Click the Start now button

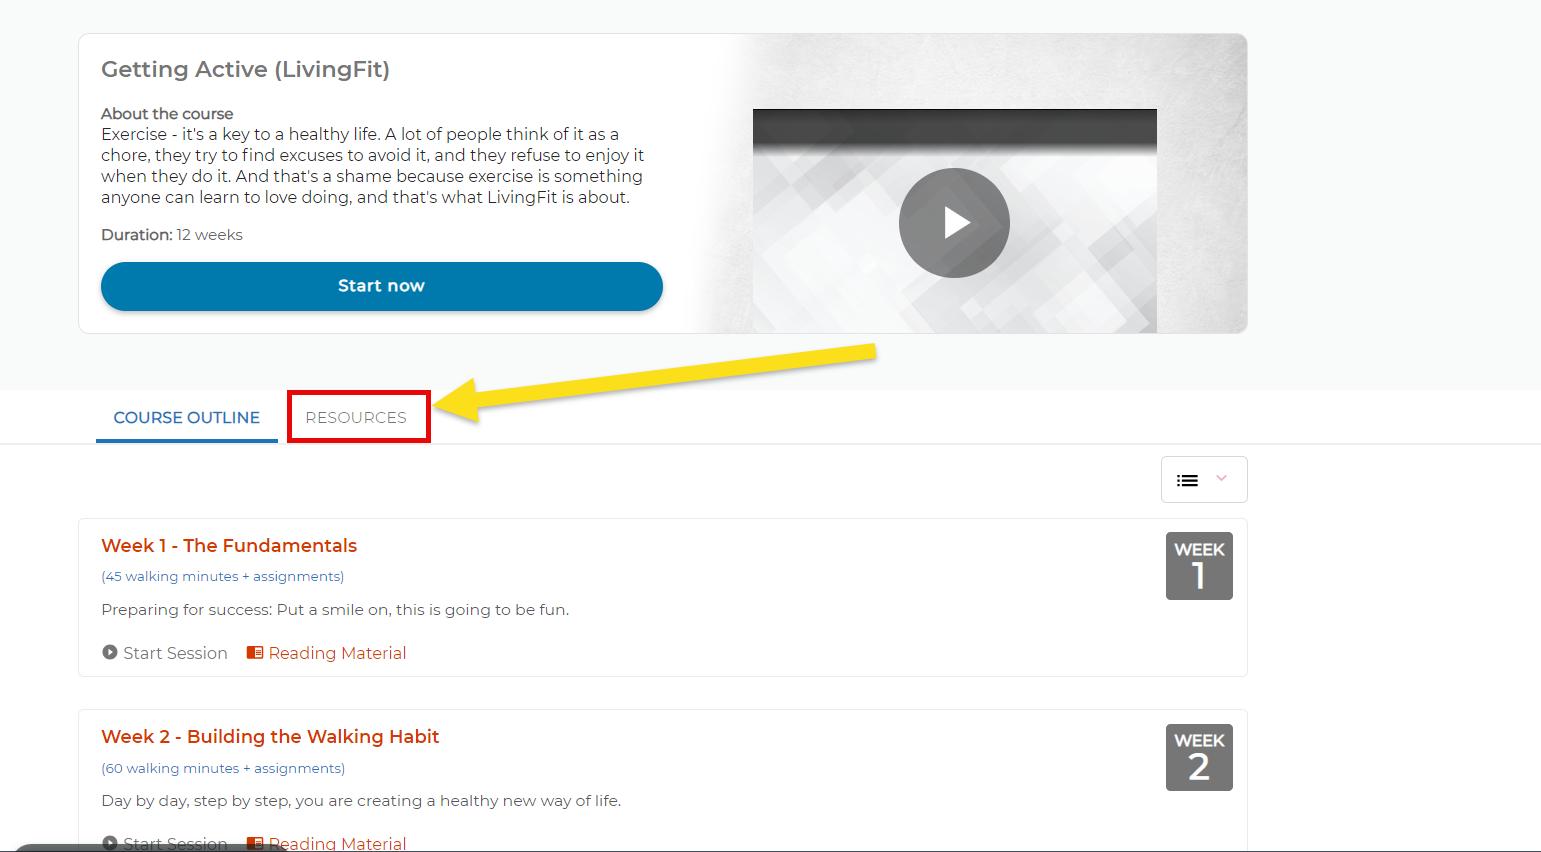click(382, 286)
